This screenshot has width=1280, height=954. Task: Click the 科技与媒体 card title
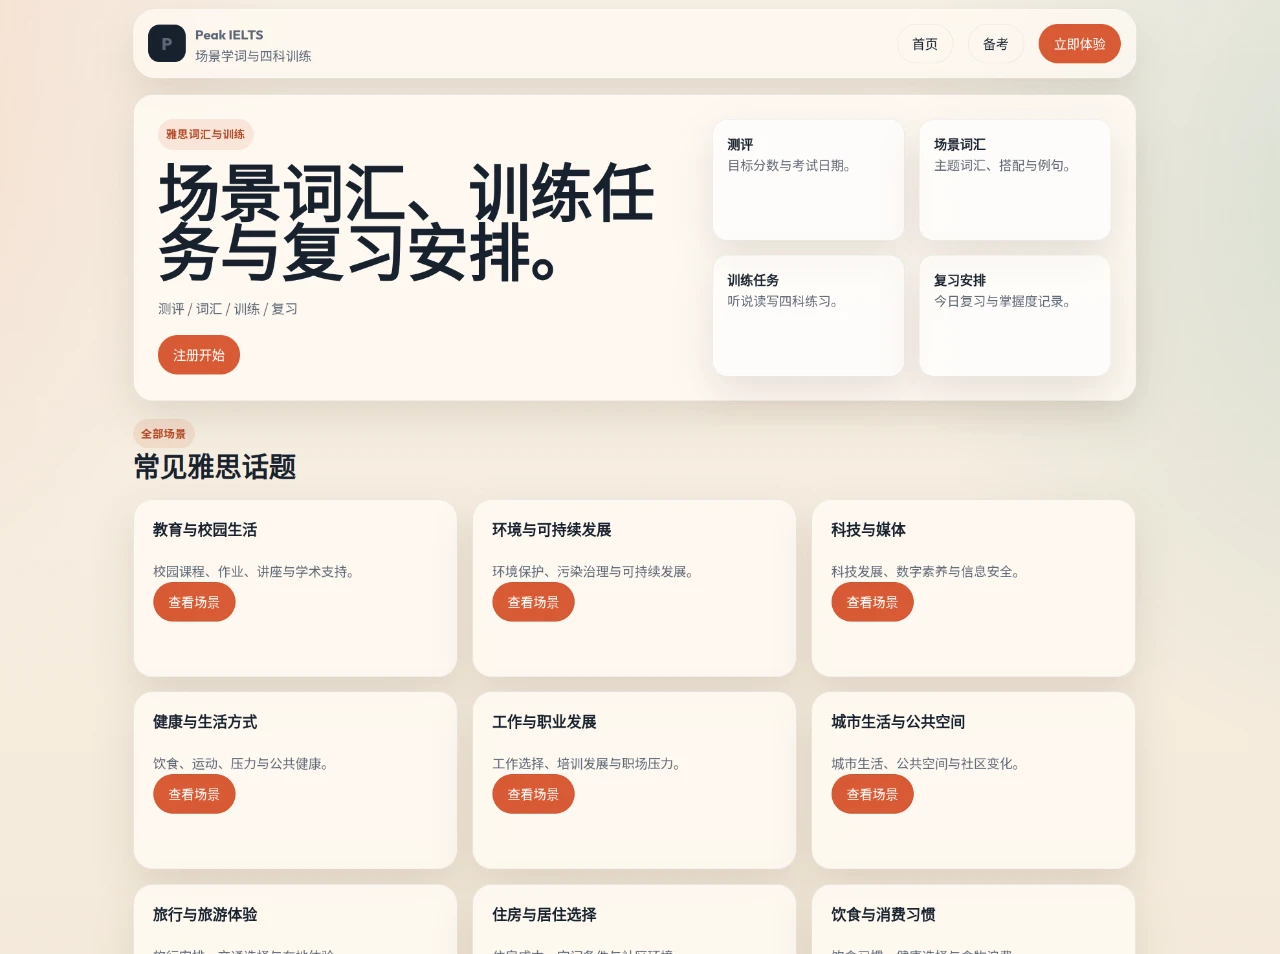click(x=868, y=530)
